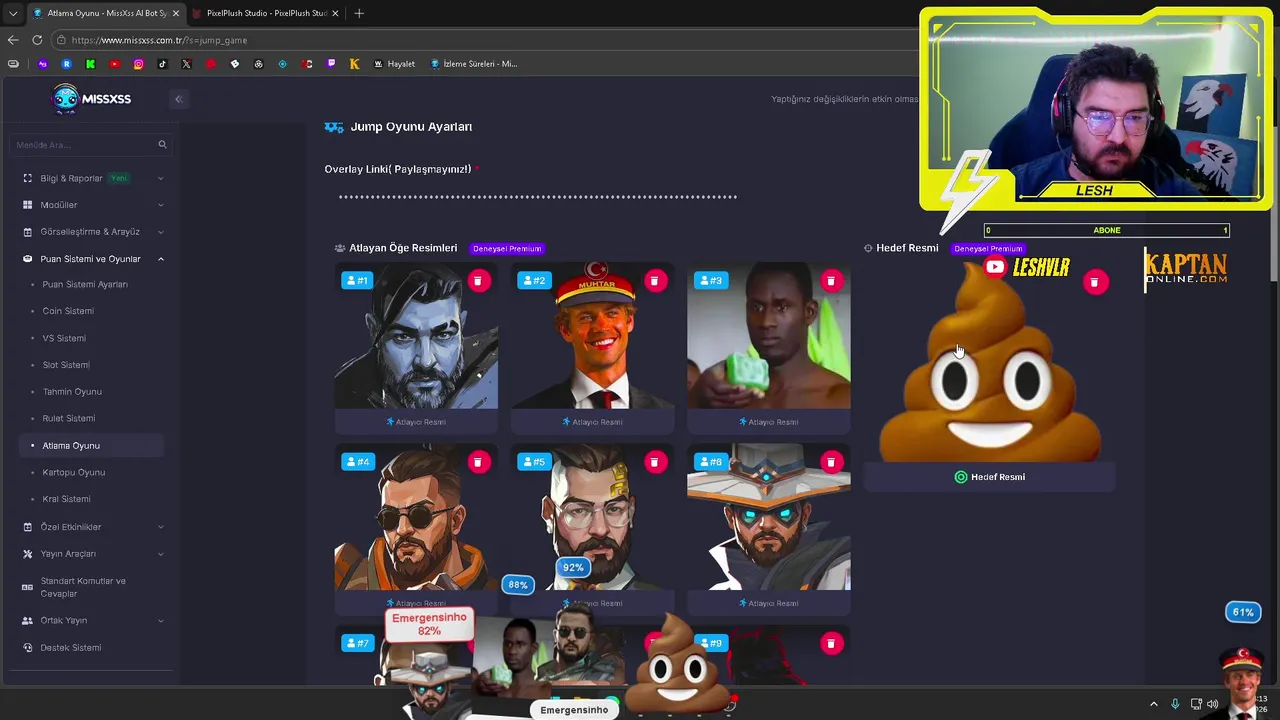Click Atlayıcı Resmi under image #1
Viewport: 1280px width, 720px height.
pos(416,422)
